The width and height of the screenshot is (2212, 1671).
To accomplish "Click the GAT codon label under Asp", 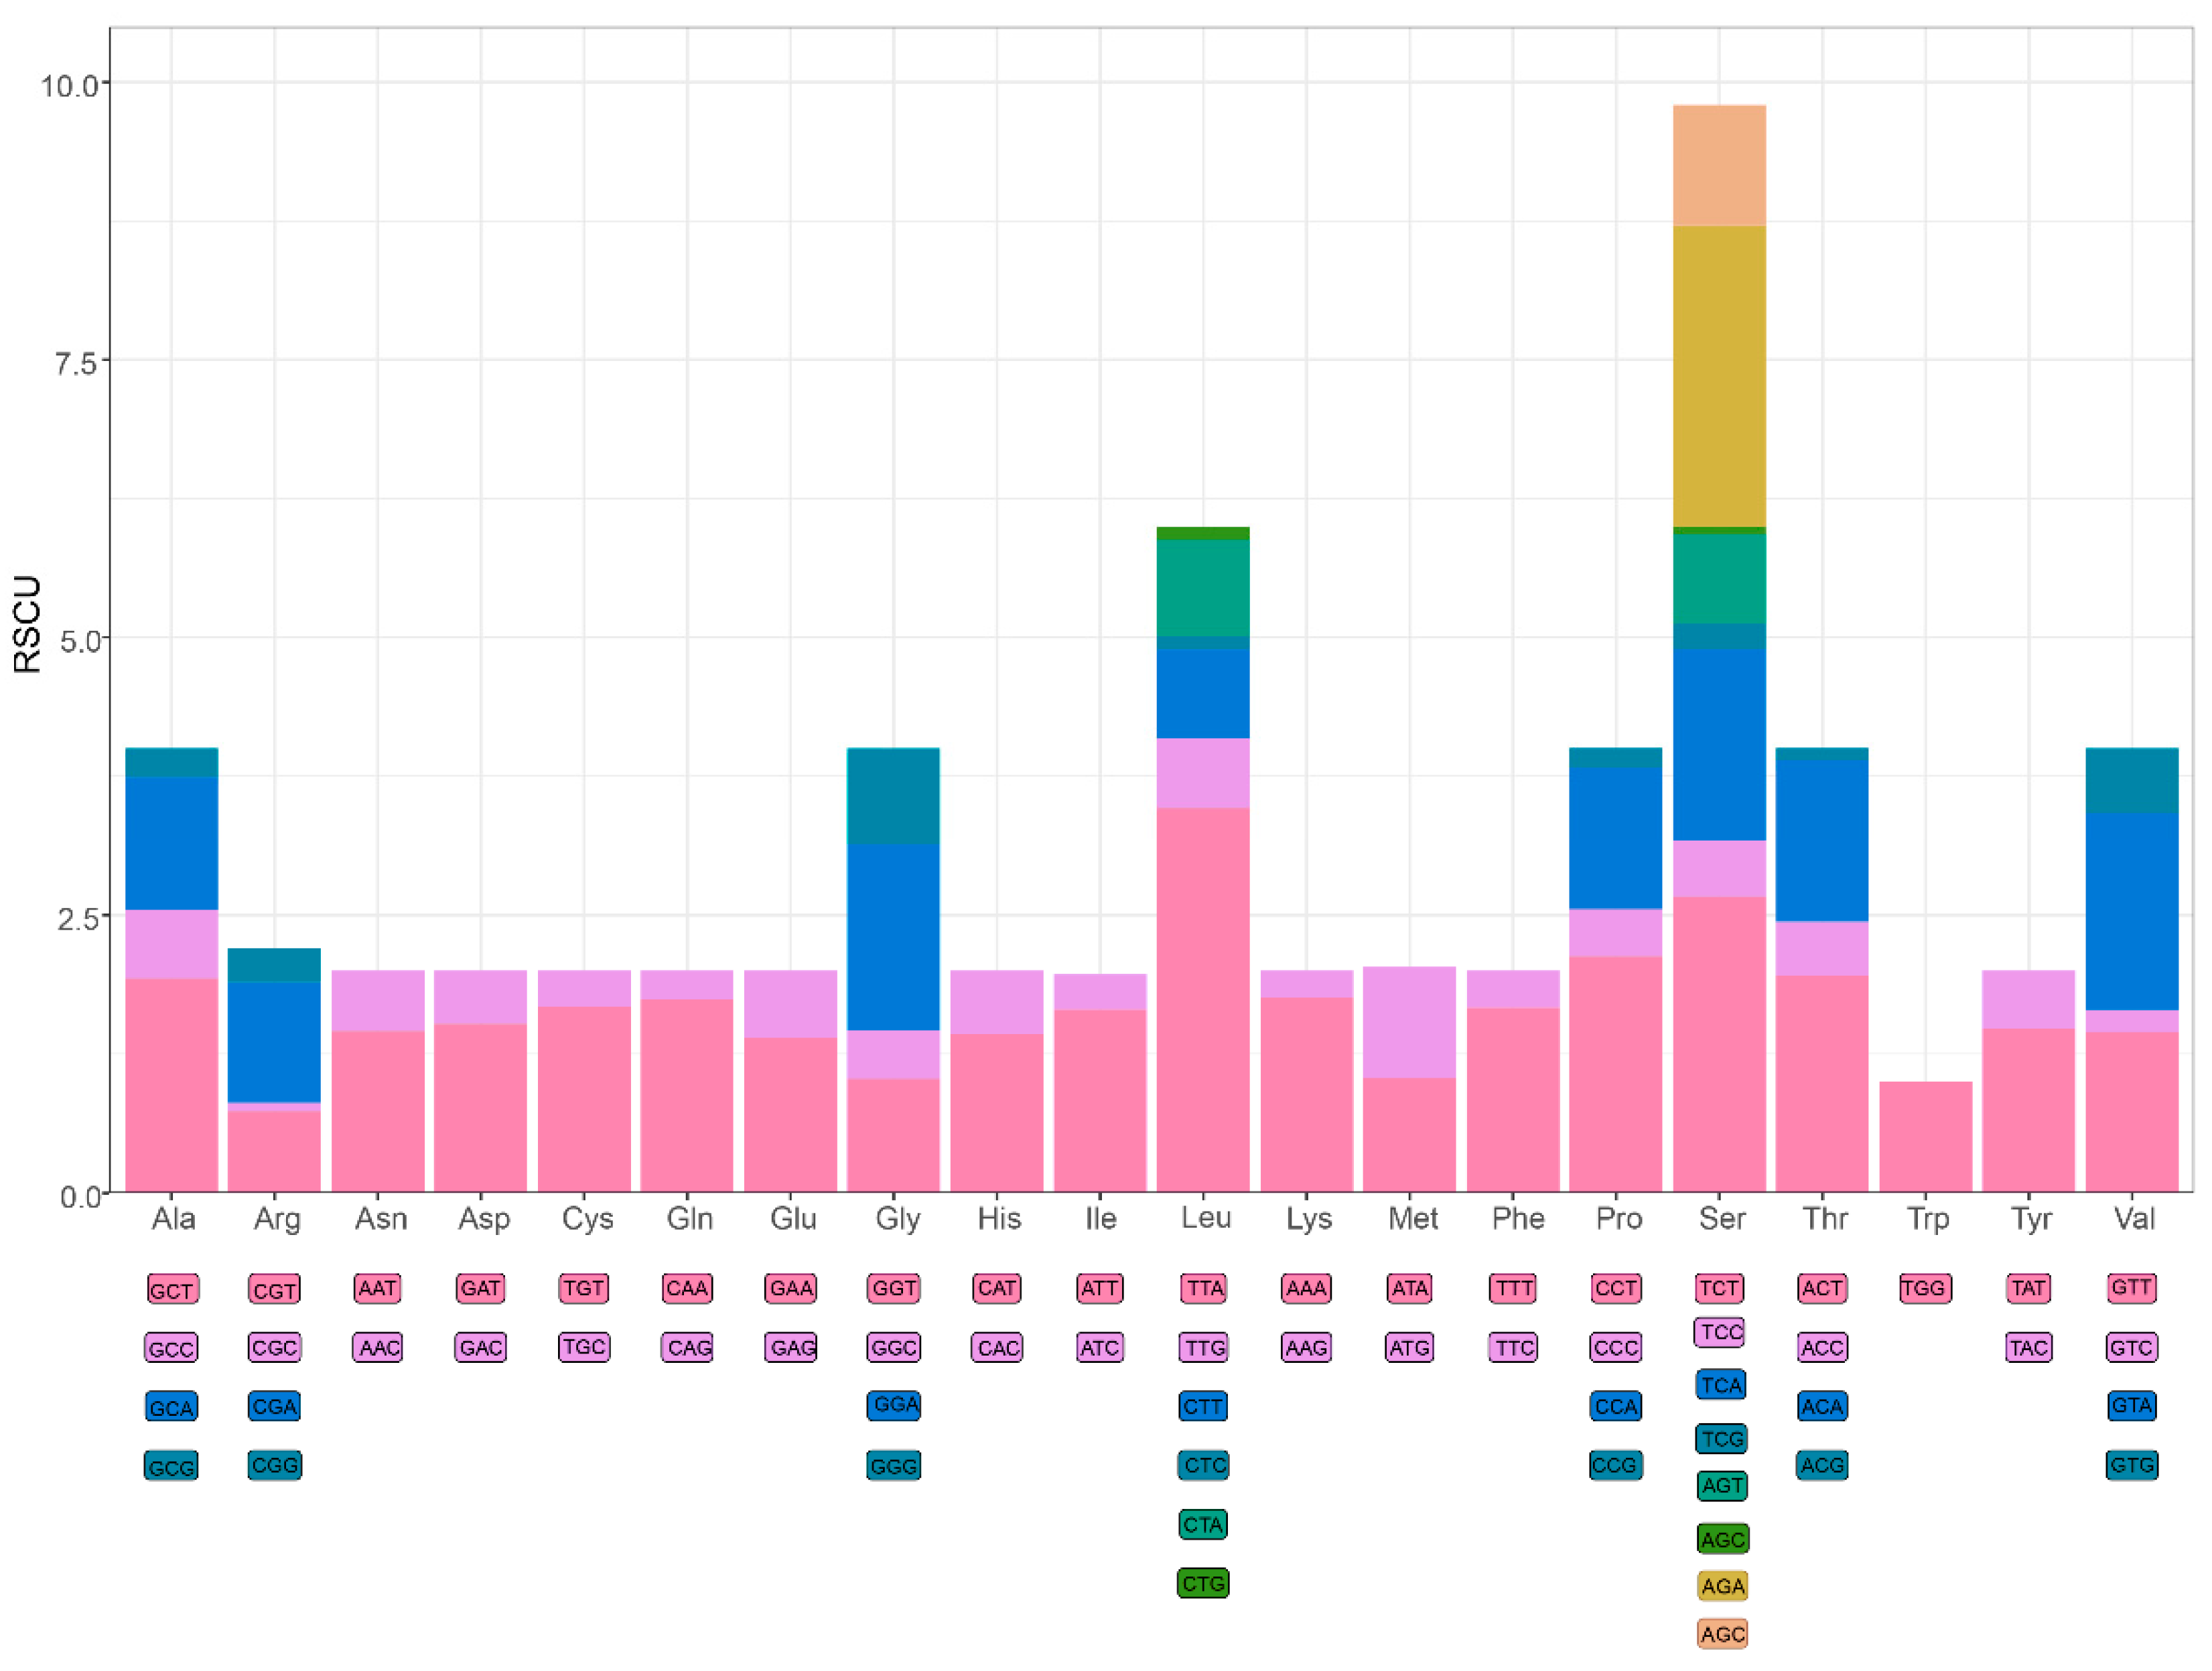I will (481, 1288).
